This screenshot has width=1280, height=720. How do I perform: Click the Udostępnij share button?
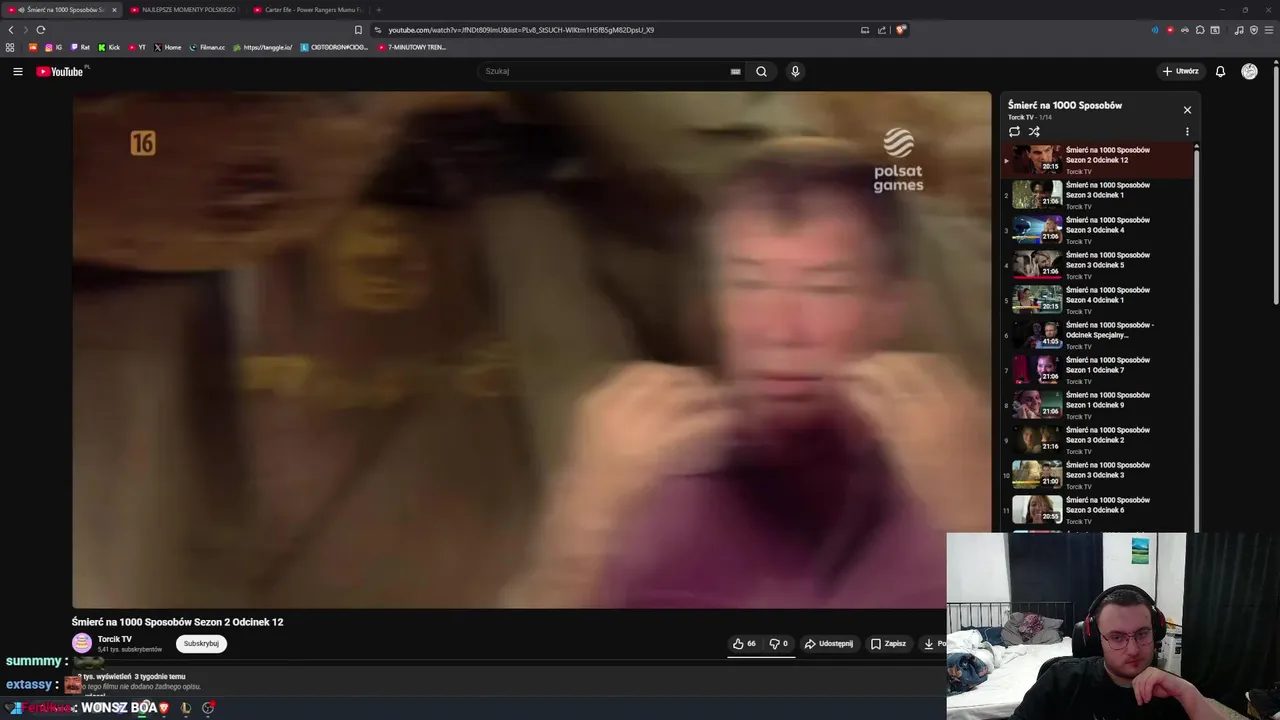[x=829, y=644]
